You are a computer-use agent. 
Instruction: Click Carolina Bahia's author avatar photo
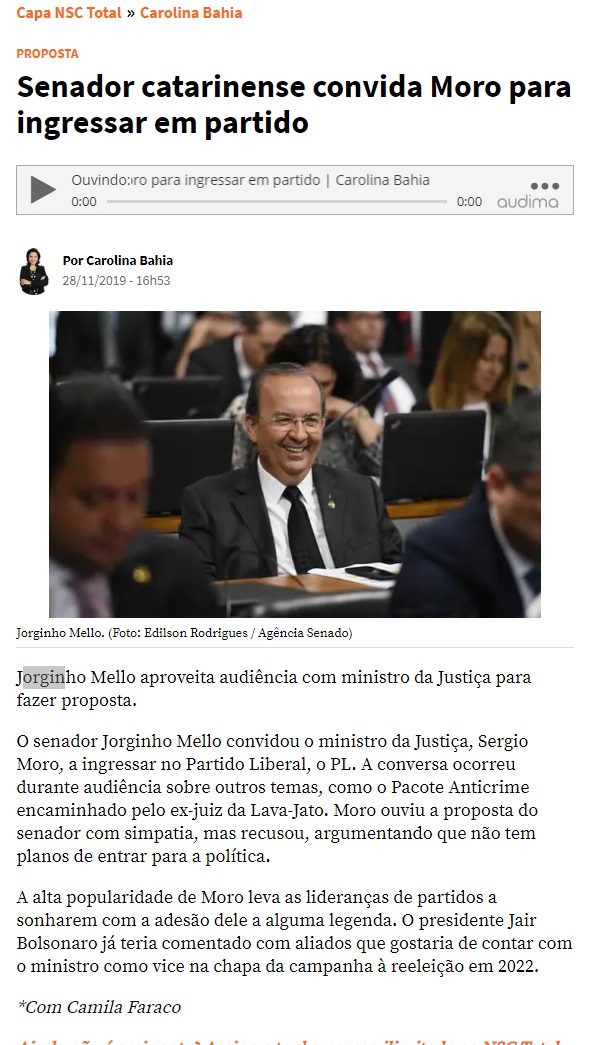click(x=33, y=271)
